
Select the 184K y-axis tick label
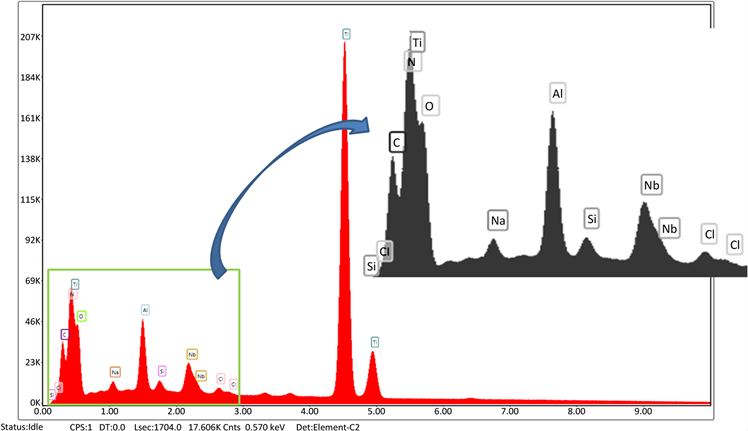coord(31,77)
